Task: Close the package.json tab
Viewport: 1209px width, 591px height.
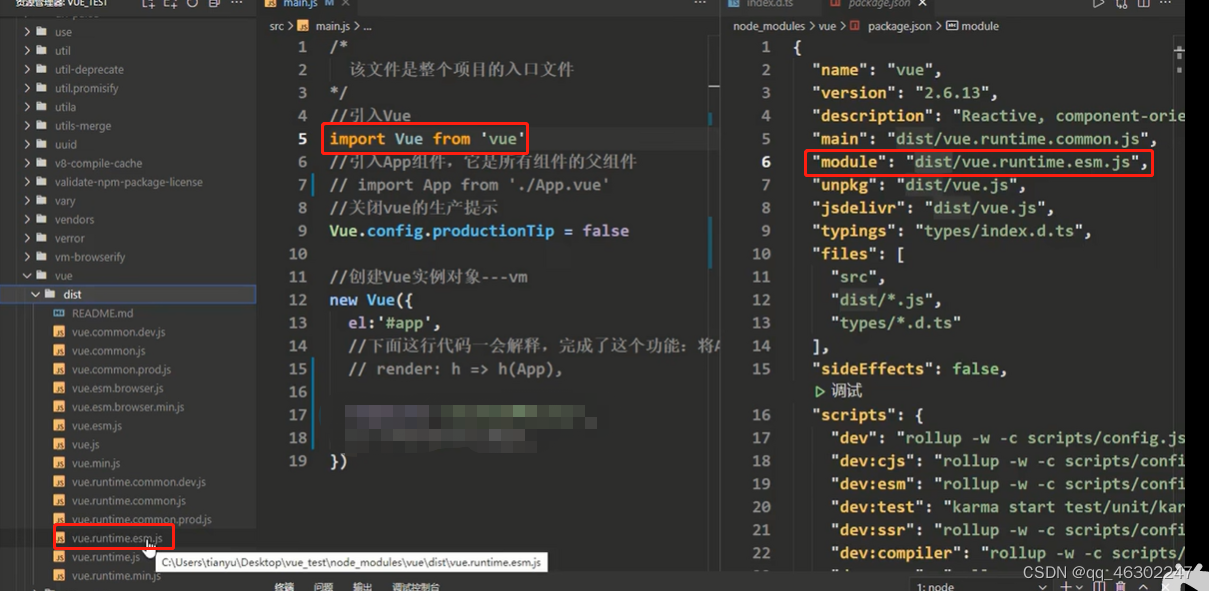Action: [921, 4]
